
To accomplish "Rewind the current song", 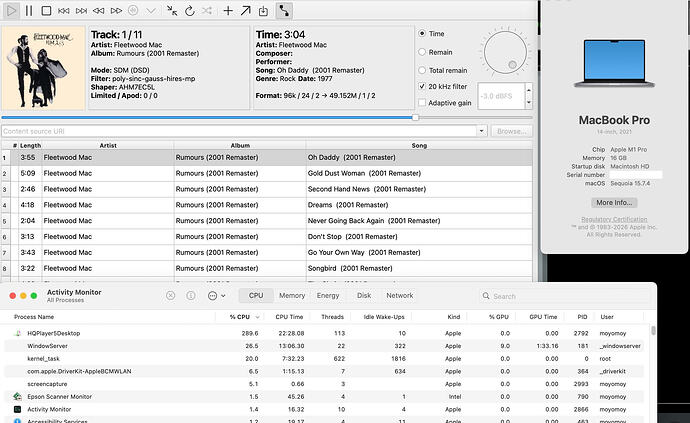I will pyautogui.click(x=99, y=11).
